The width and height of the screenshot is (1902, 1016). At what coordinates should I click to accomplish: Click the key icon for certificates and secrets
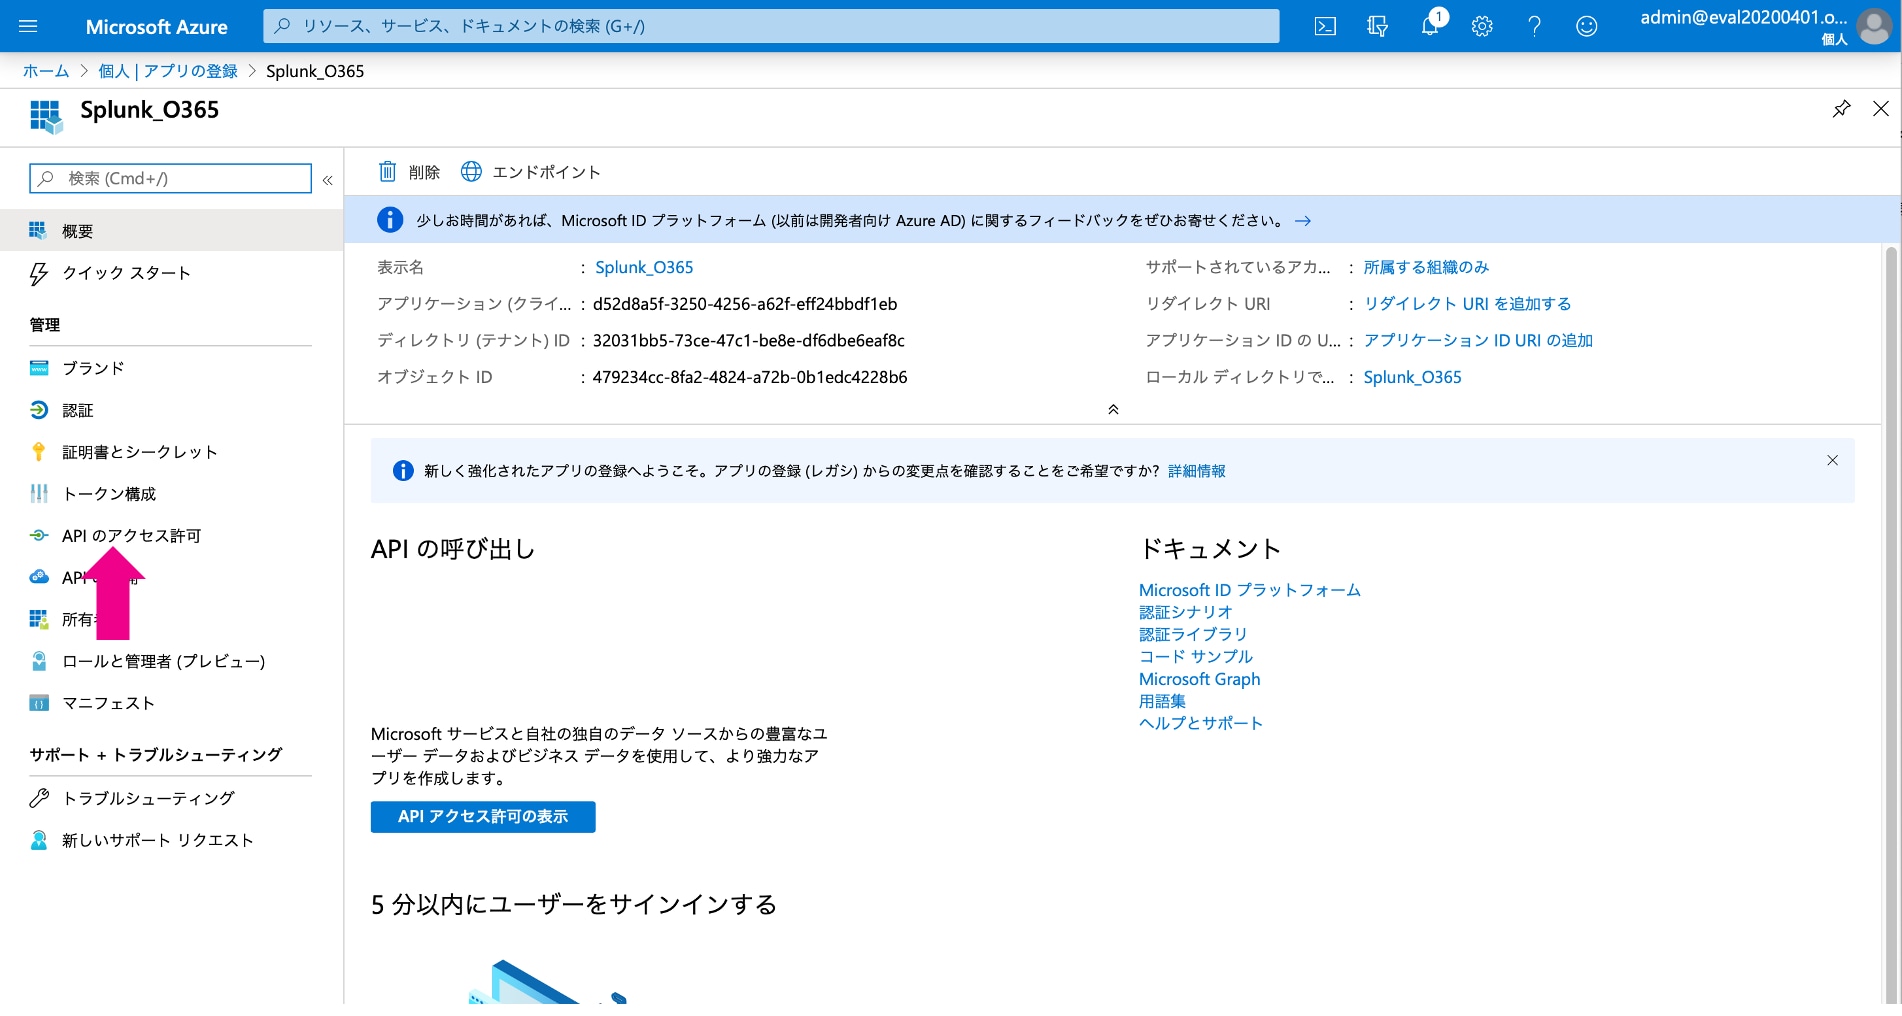pyautogui.click(x=38, y=452)
